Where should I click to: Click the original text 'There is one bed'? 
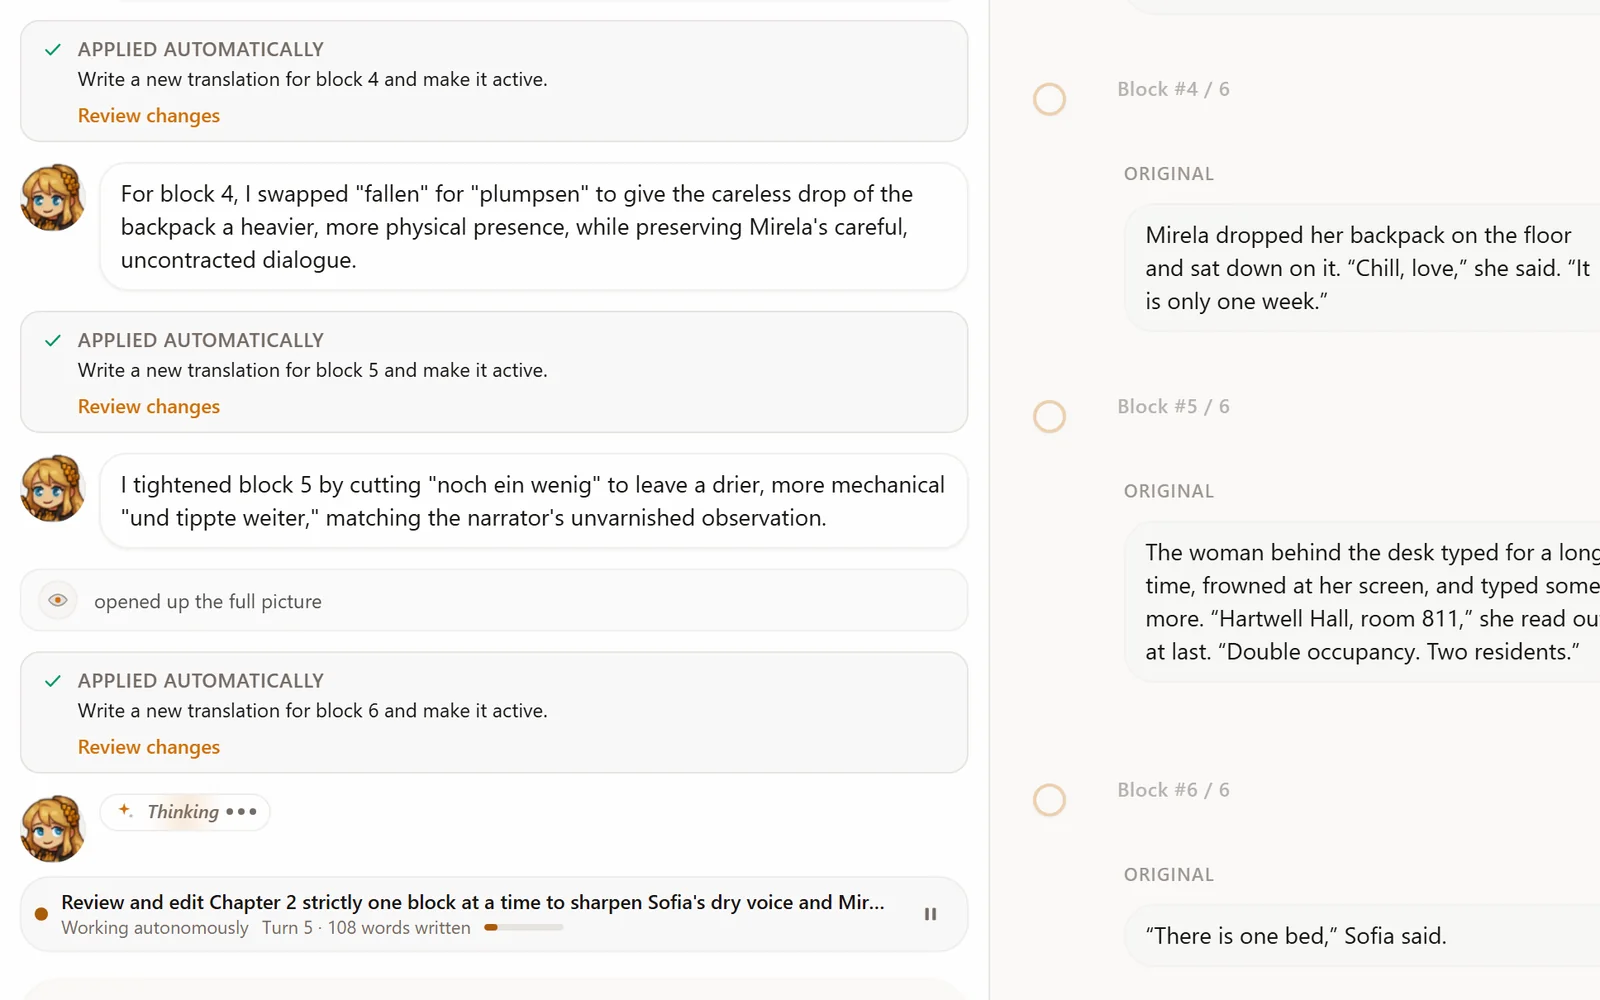click(1240, 936)
